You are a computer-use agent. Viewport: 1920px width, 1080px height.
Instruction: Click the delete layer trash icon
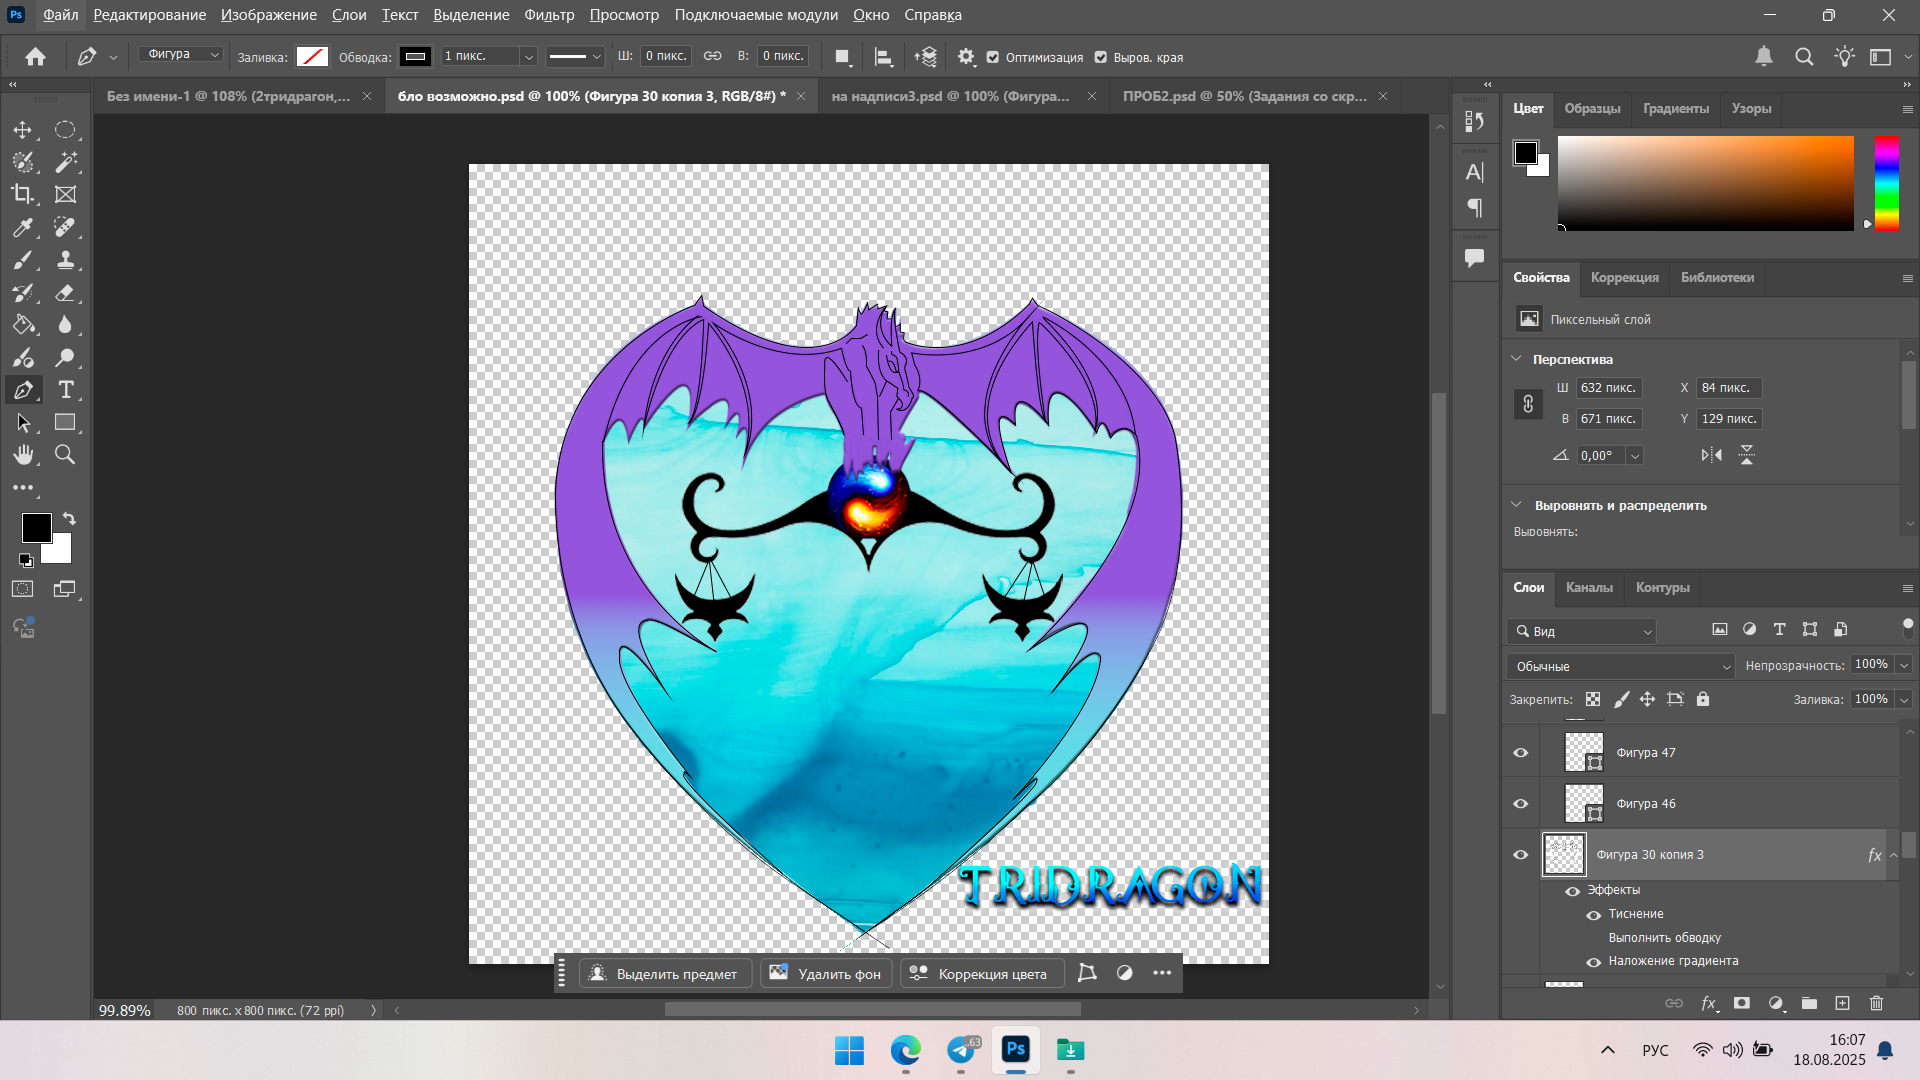(1876, 1003)
